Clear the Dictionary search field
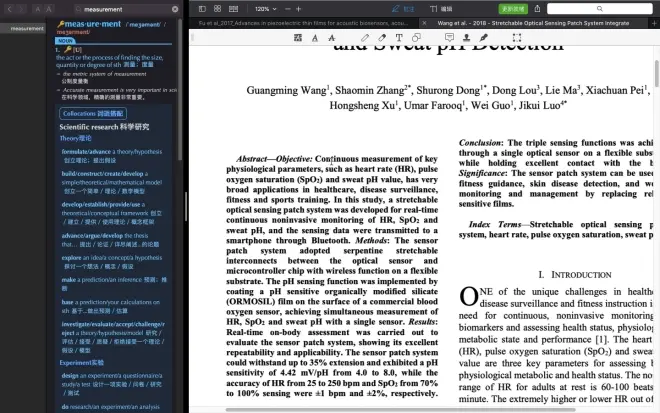This screenshot has width=660, height=413. click(175, 9)
